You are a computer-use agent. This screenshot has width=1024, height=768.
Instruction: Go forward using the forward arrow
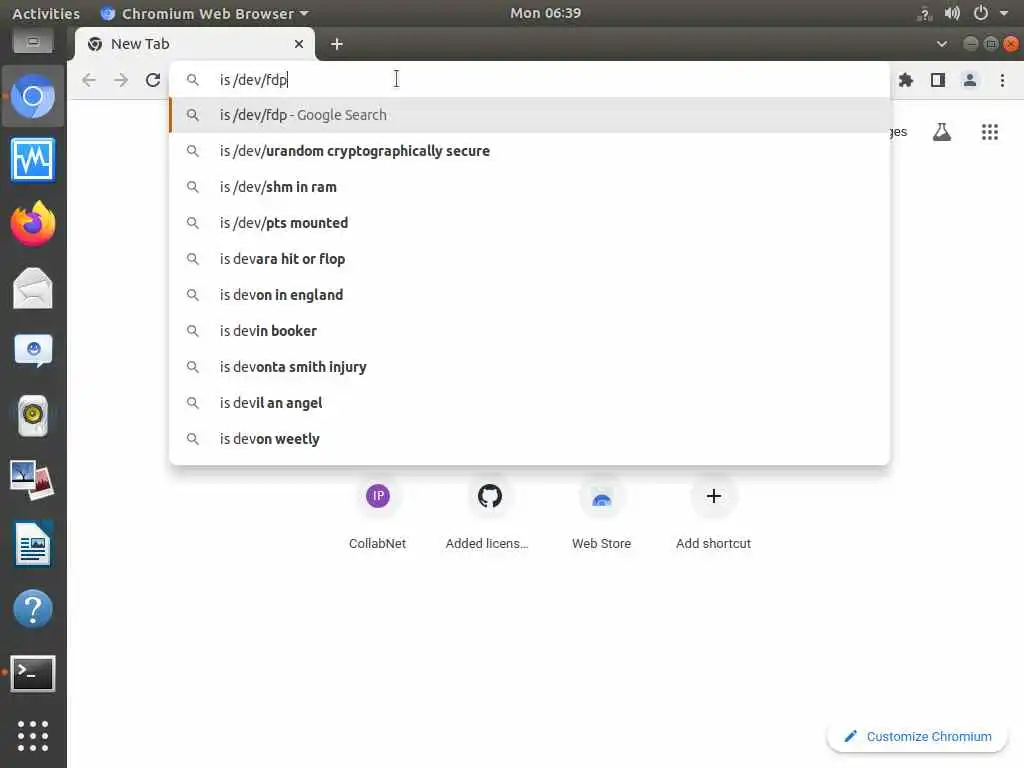tap(121, 80)
